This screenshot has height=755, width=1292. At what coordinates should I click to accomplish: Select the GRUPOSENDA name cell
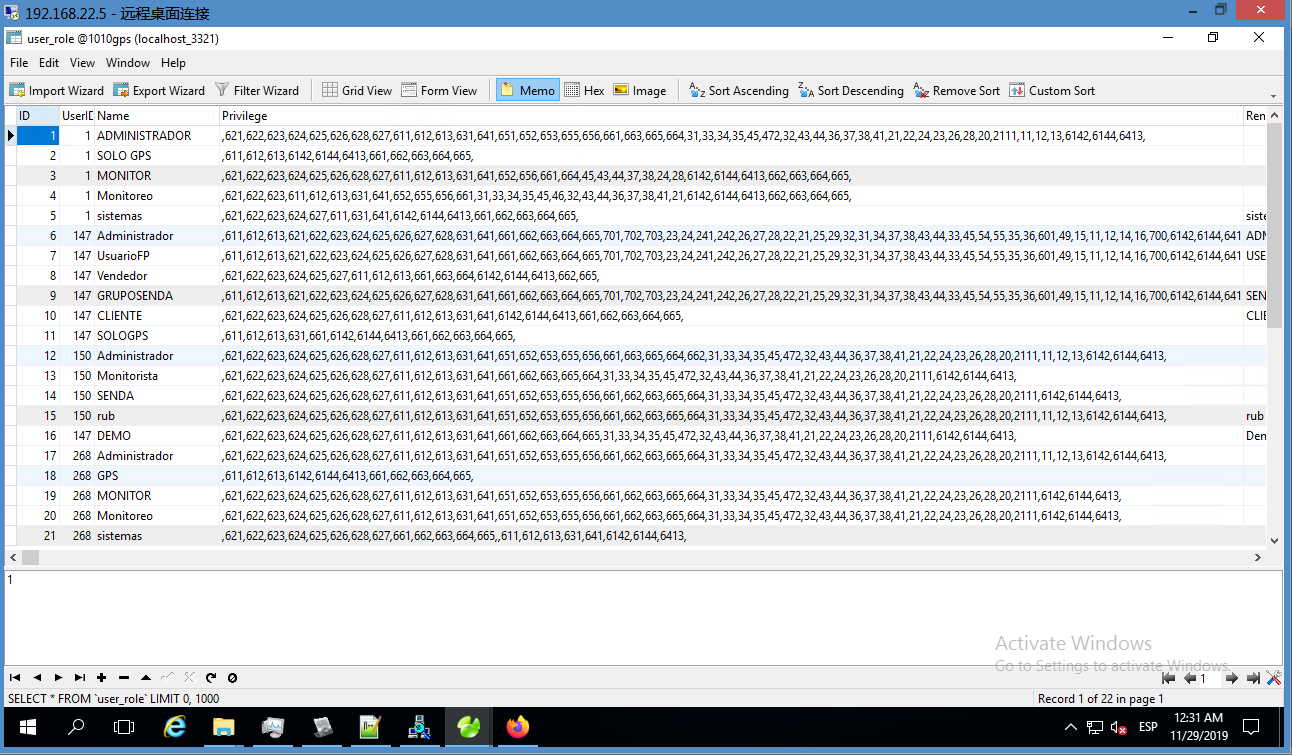[x=156, y=296]
